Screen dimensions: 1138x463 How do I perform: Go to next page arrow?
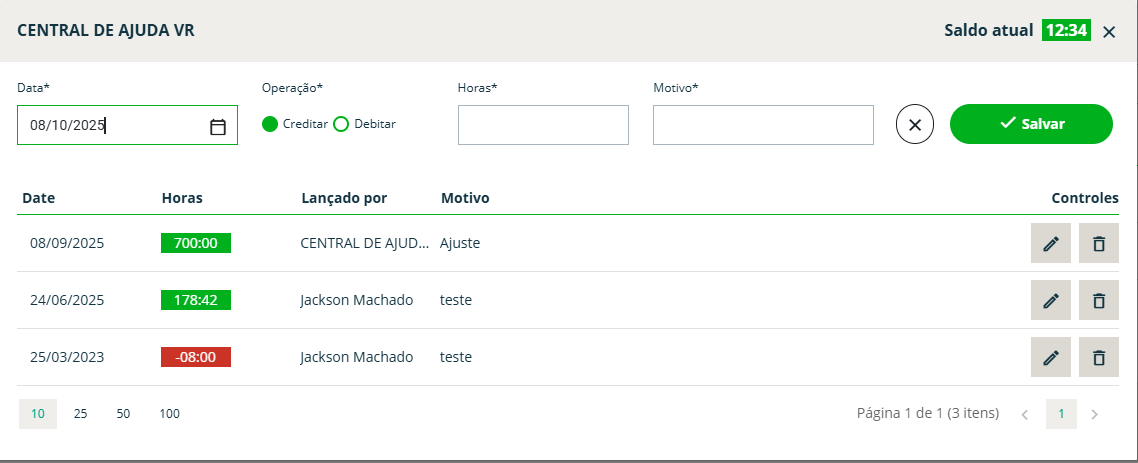pos(1095,414)
